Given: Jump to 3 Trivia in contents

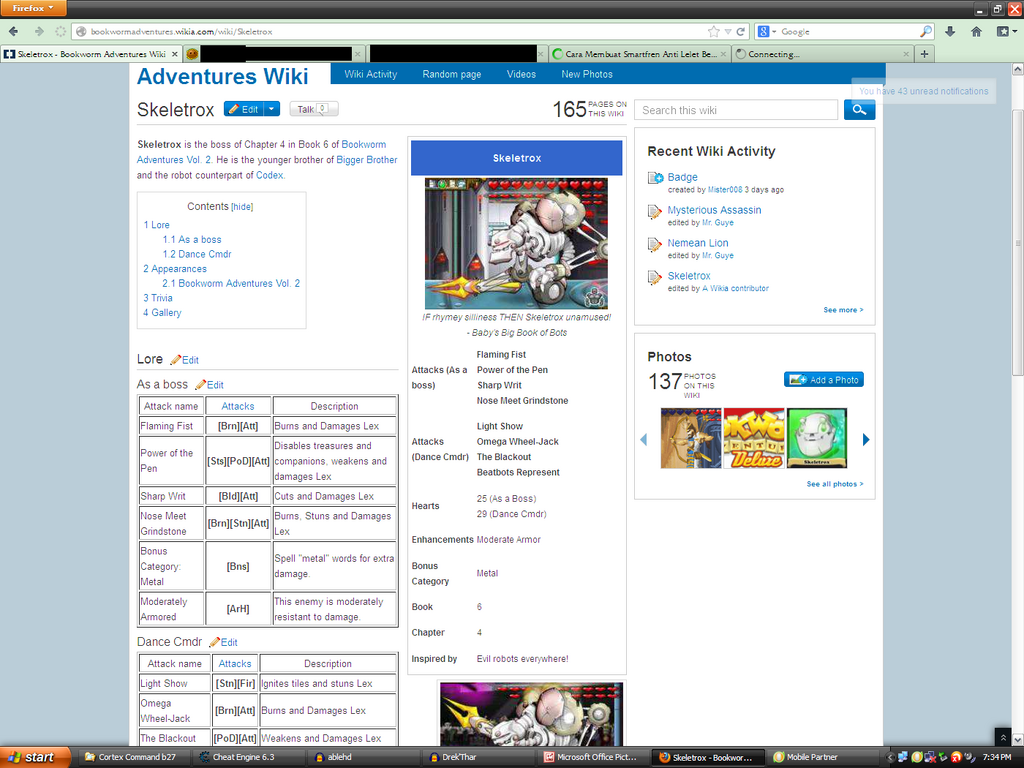Looking at the screenshot, I should tap(158, 298).
